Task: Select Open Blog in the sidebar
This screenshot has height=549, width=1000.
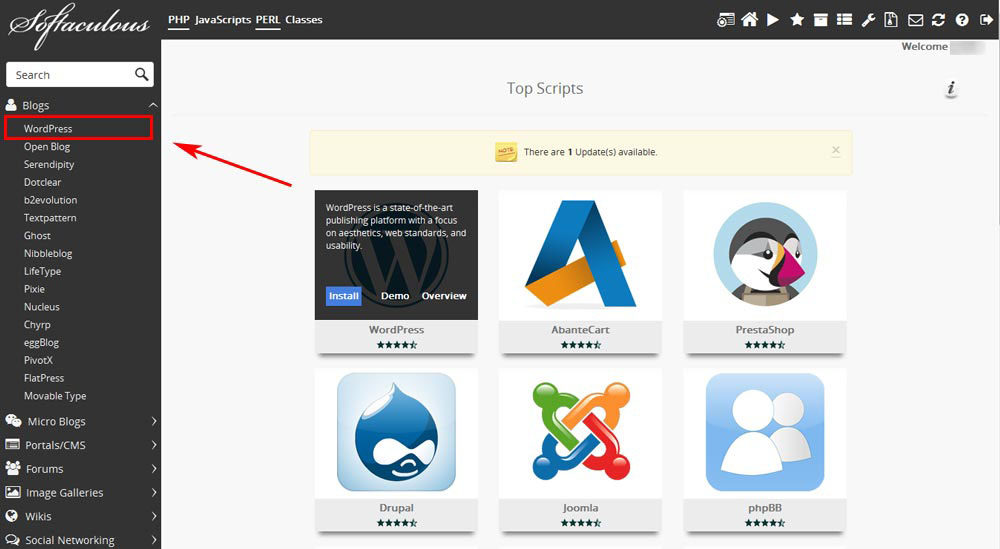Action: click(x=47, y=147)
